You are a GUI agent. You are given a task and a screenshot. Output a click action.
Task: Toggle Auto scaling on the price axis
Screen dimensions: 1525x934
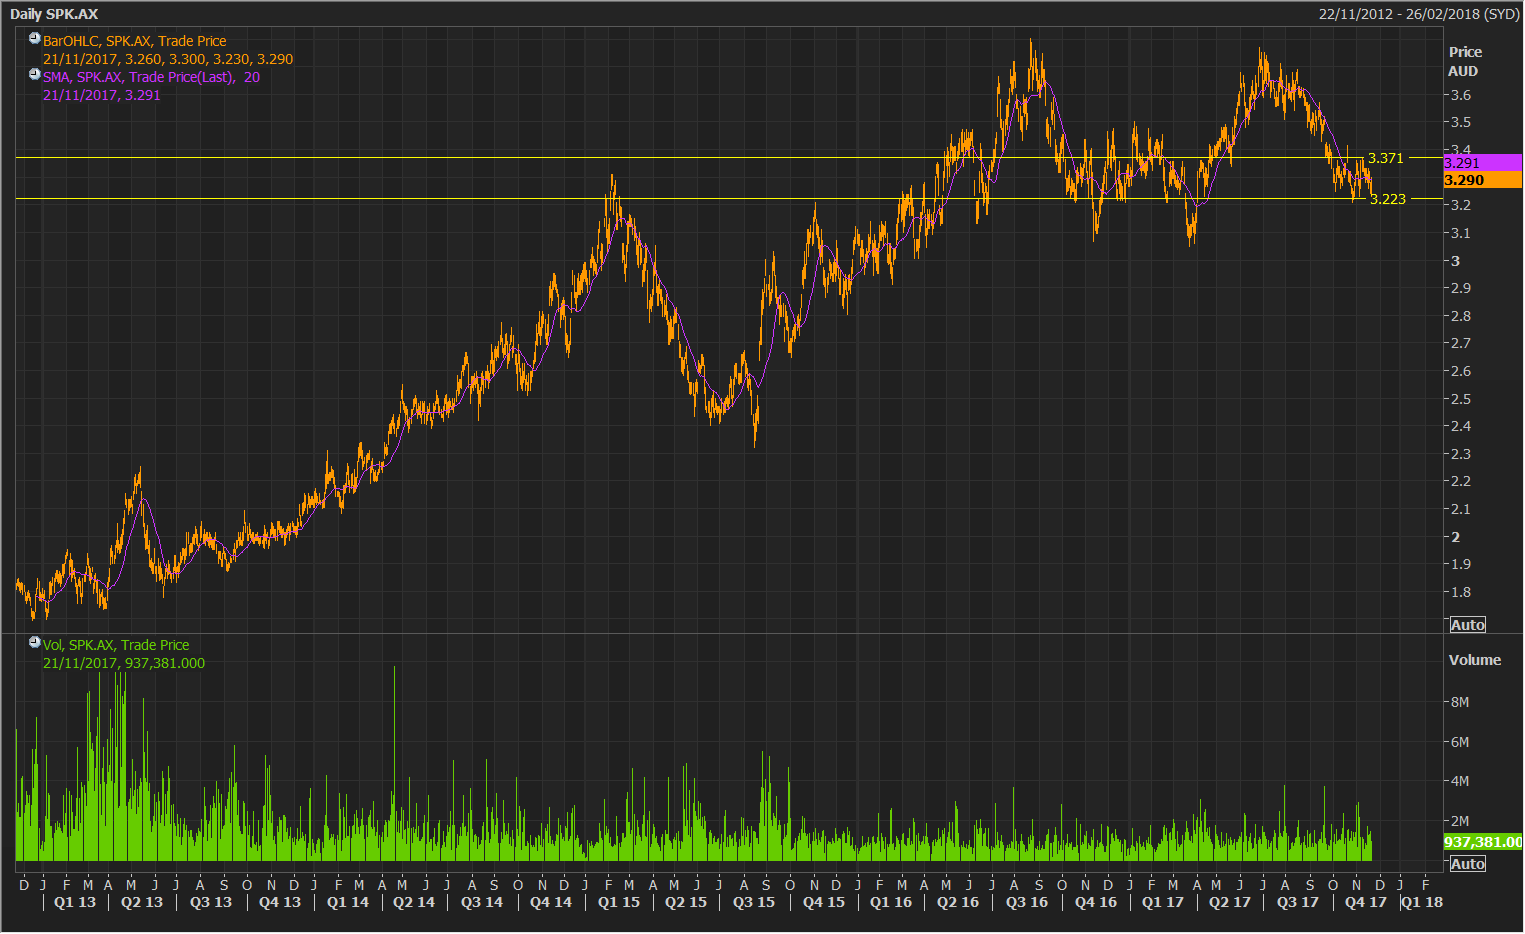coord(1468,625)
